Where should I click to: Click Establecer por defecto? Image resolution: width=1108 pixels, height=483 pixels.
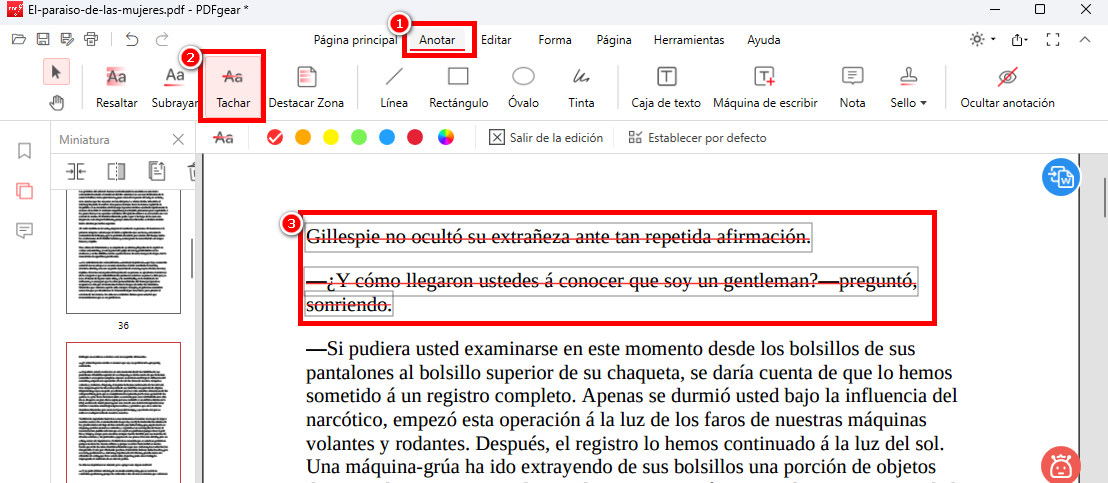pos(697,138)
